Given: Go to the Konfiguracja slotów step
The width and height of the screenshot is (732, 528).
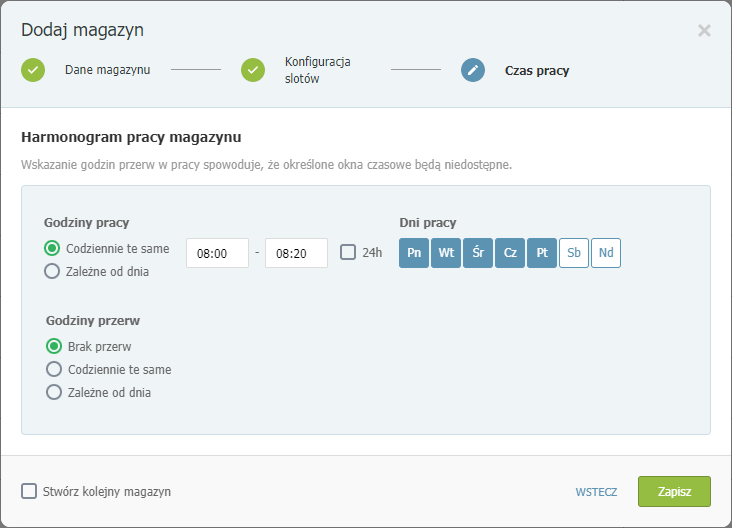Looking at the screenshot, I should [x=317, y=70].
